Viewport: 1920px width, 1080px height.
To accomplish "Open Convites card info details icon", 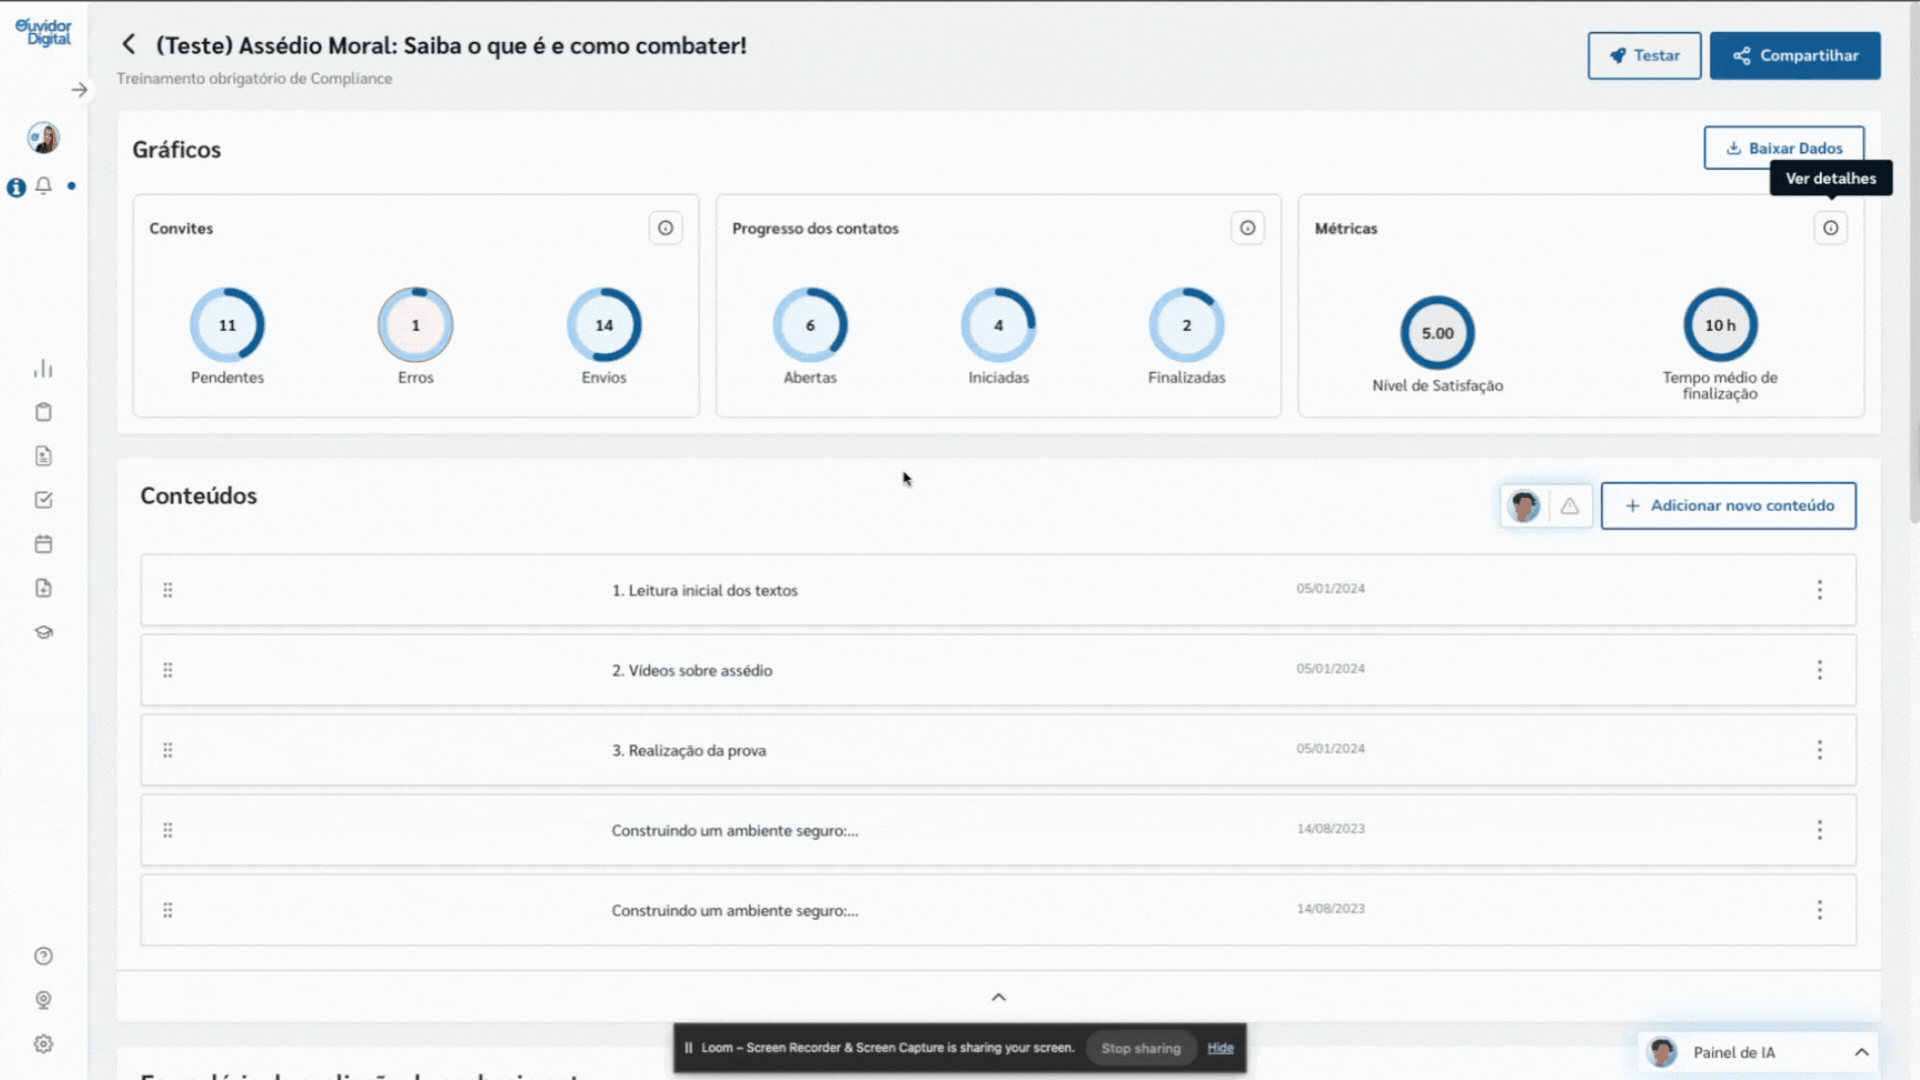I will click(665, 228).
